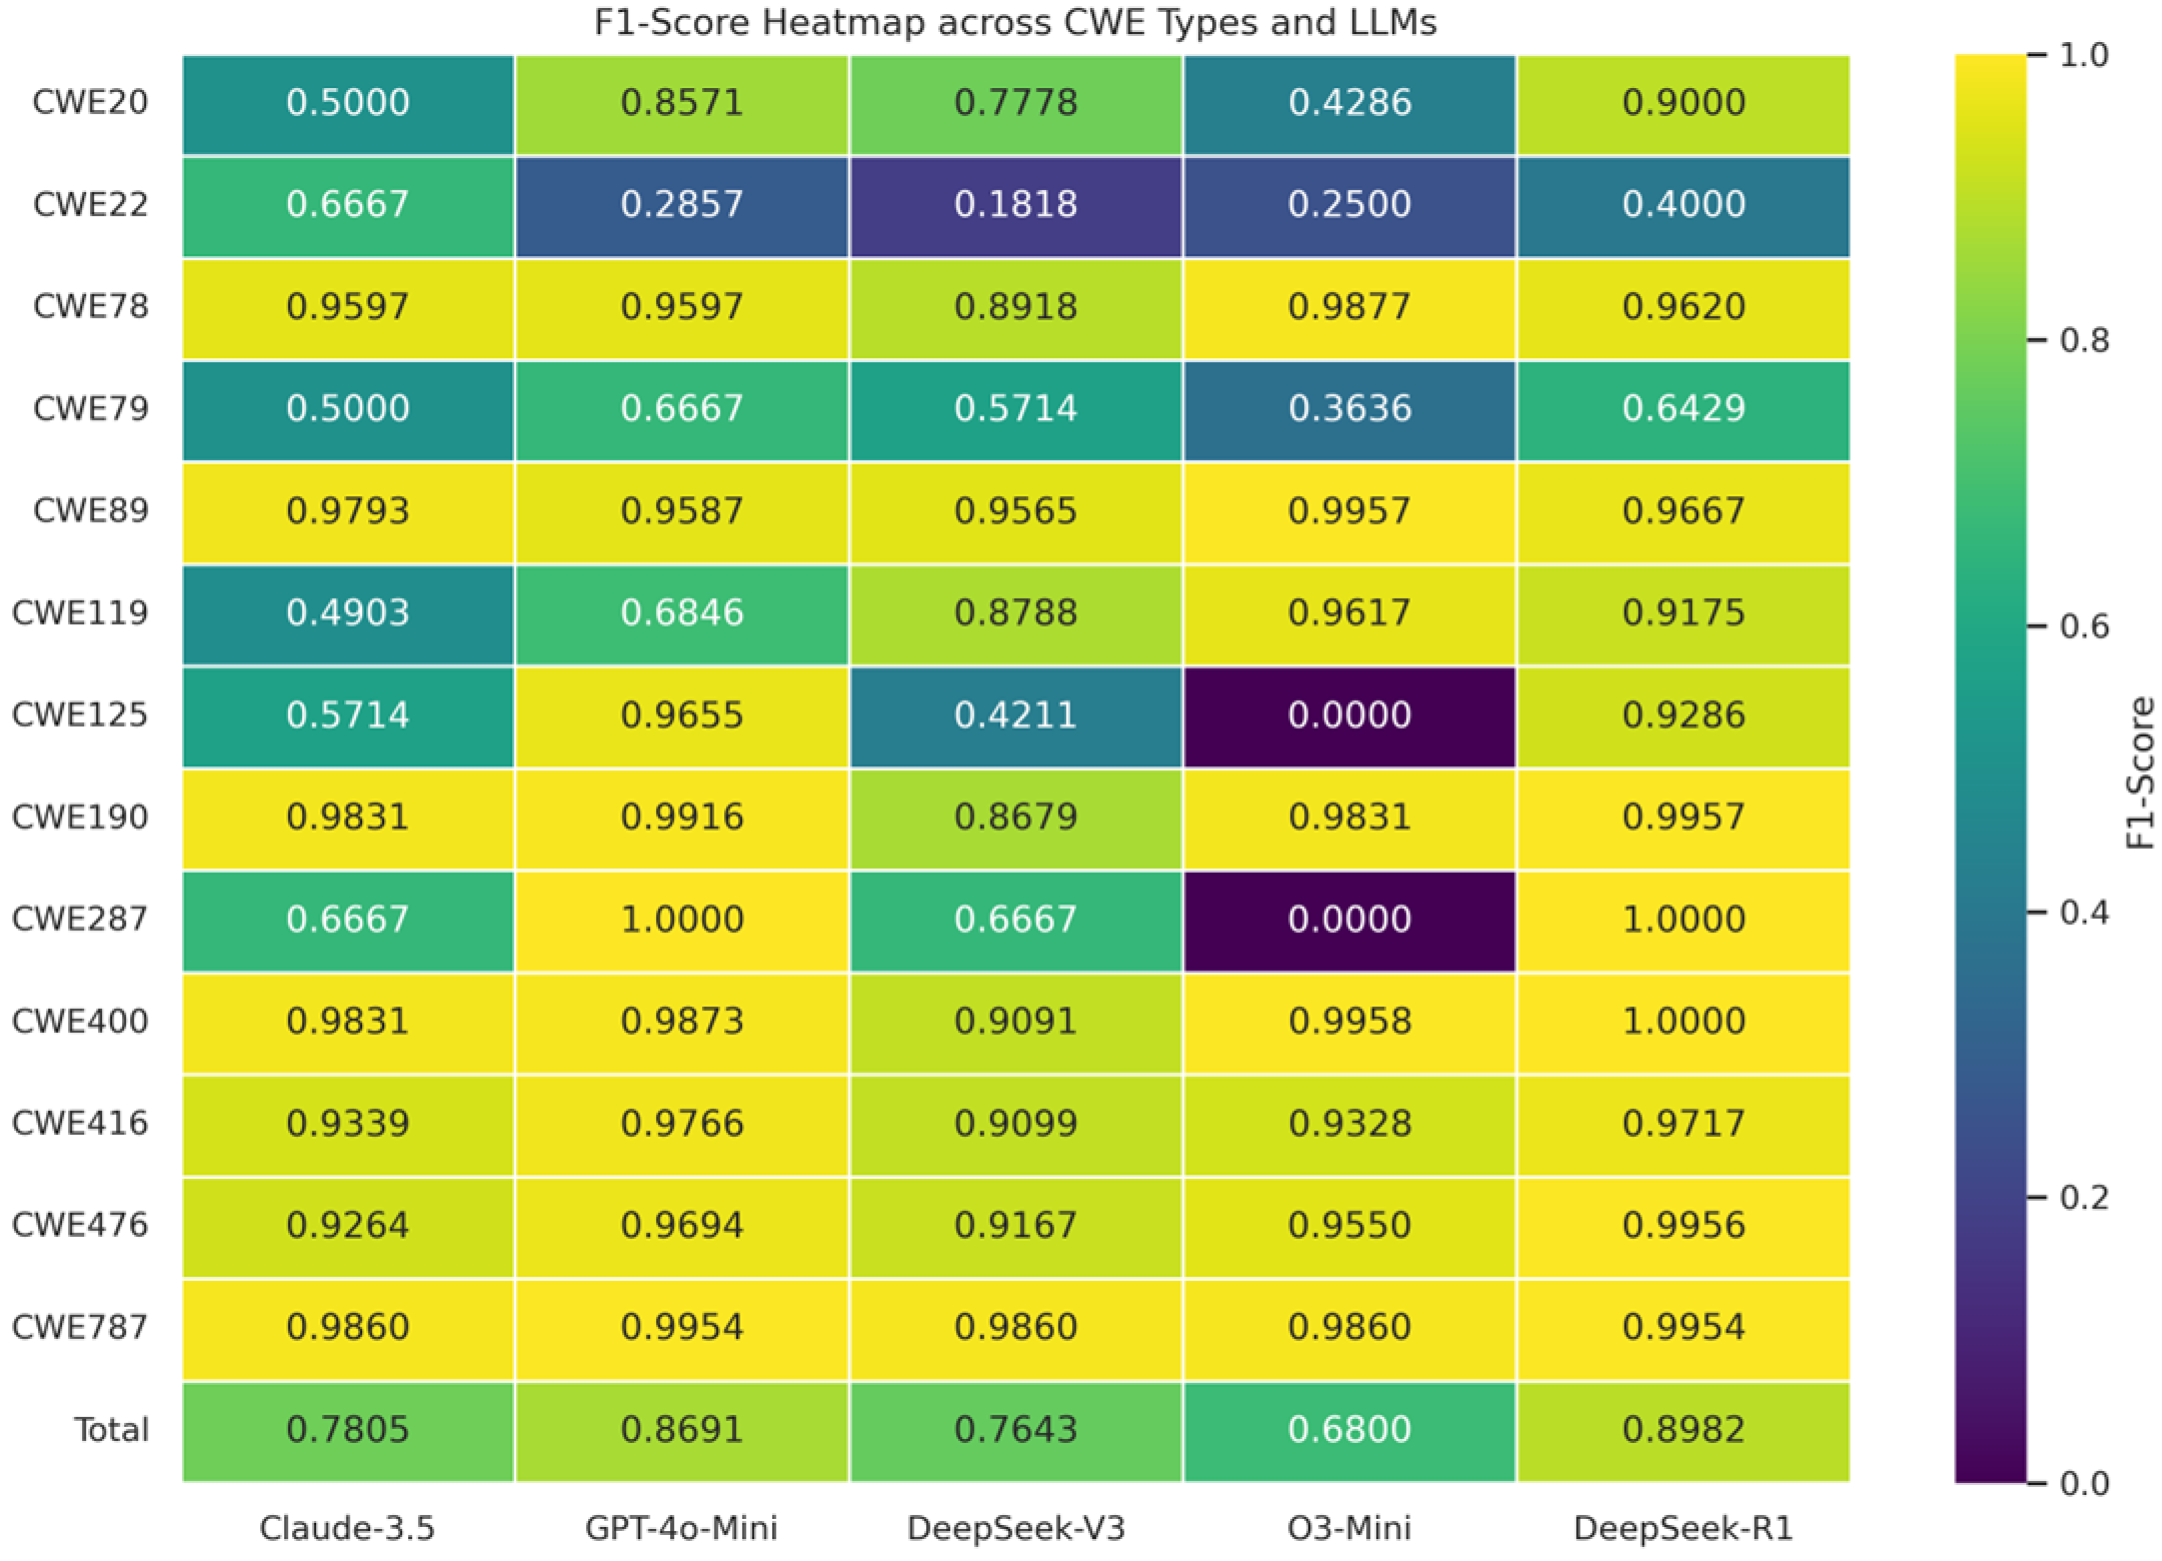
Task: Click the 0.4903 cell in CWE119 row
Action: (x=347, y=613)
